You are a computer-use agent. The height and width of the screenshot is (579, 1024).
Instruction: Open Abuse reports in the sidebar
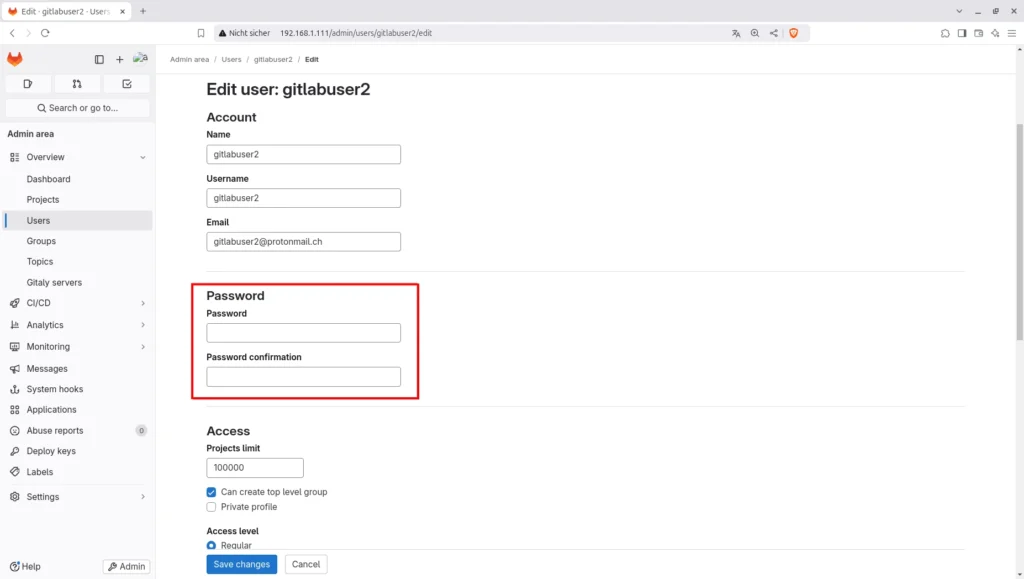pyautogui.click(x=55, y=431)
